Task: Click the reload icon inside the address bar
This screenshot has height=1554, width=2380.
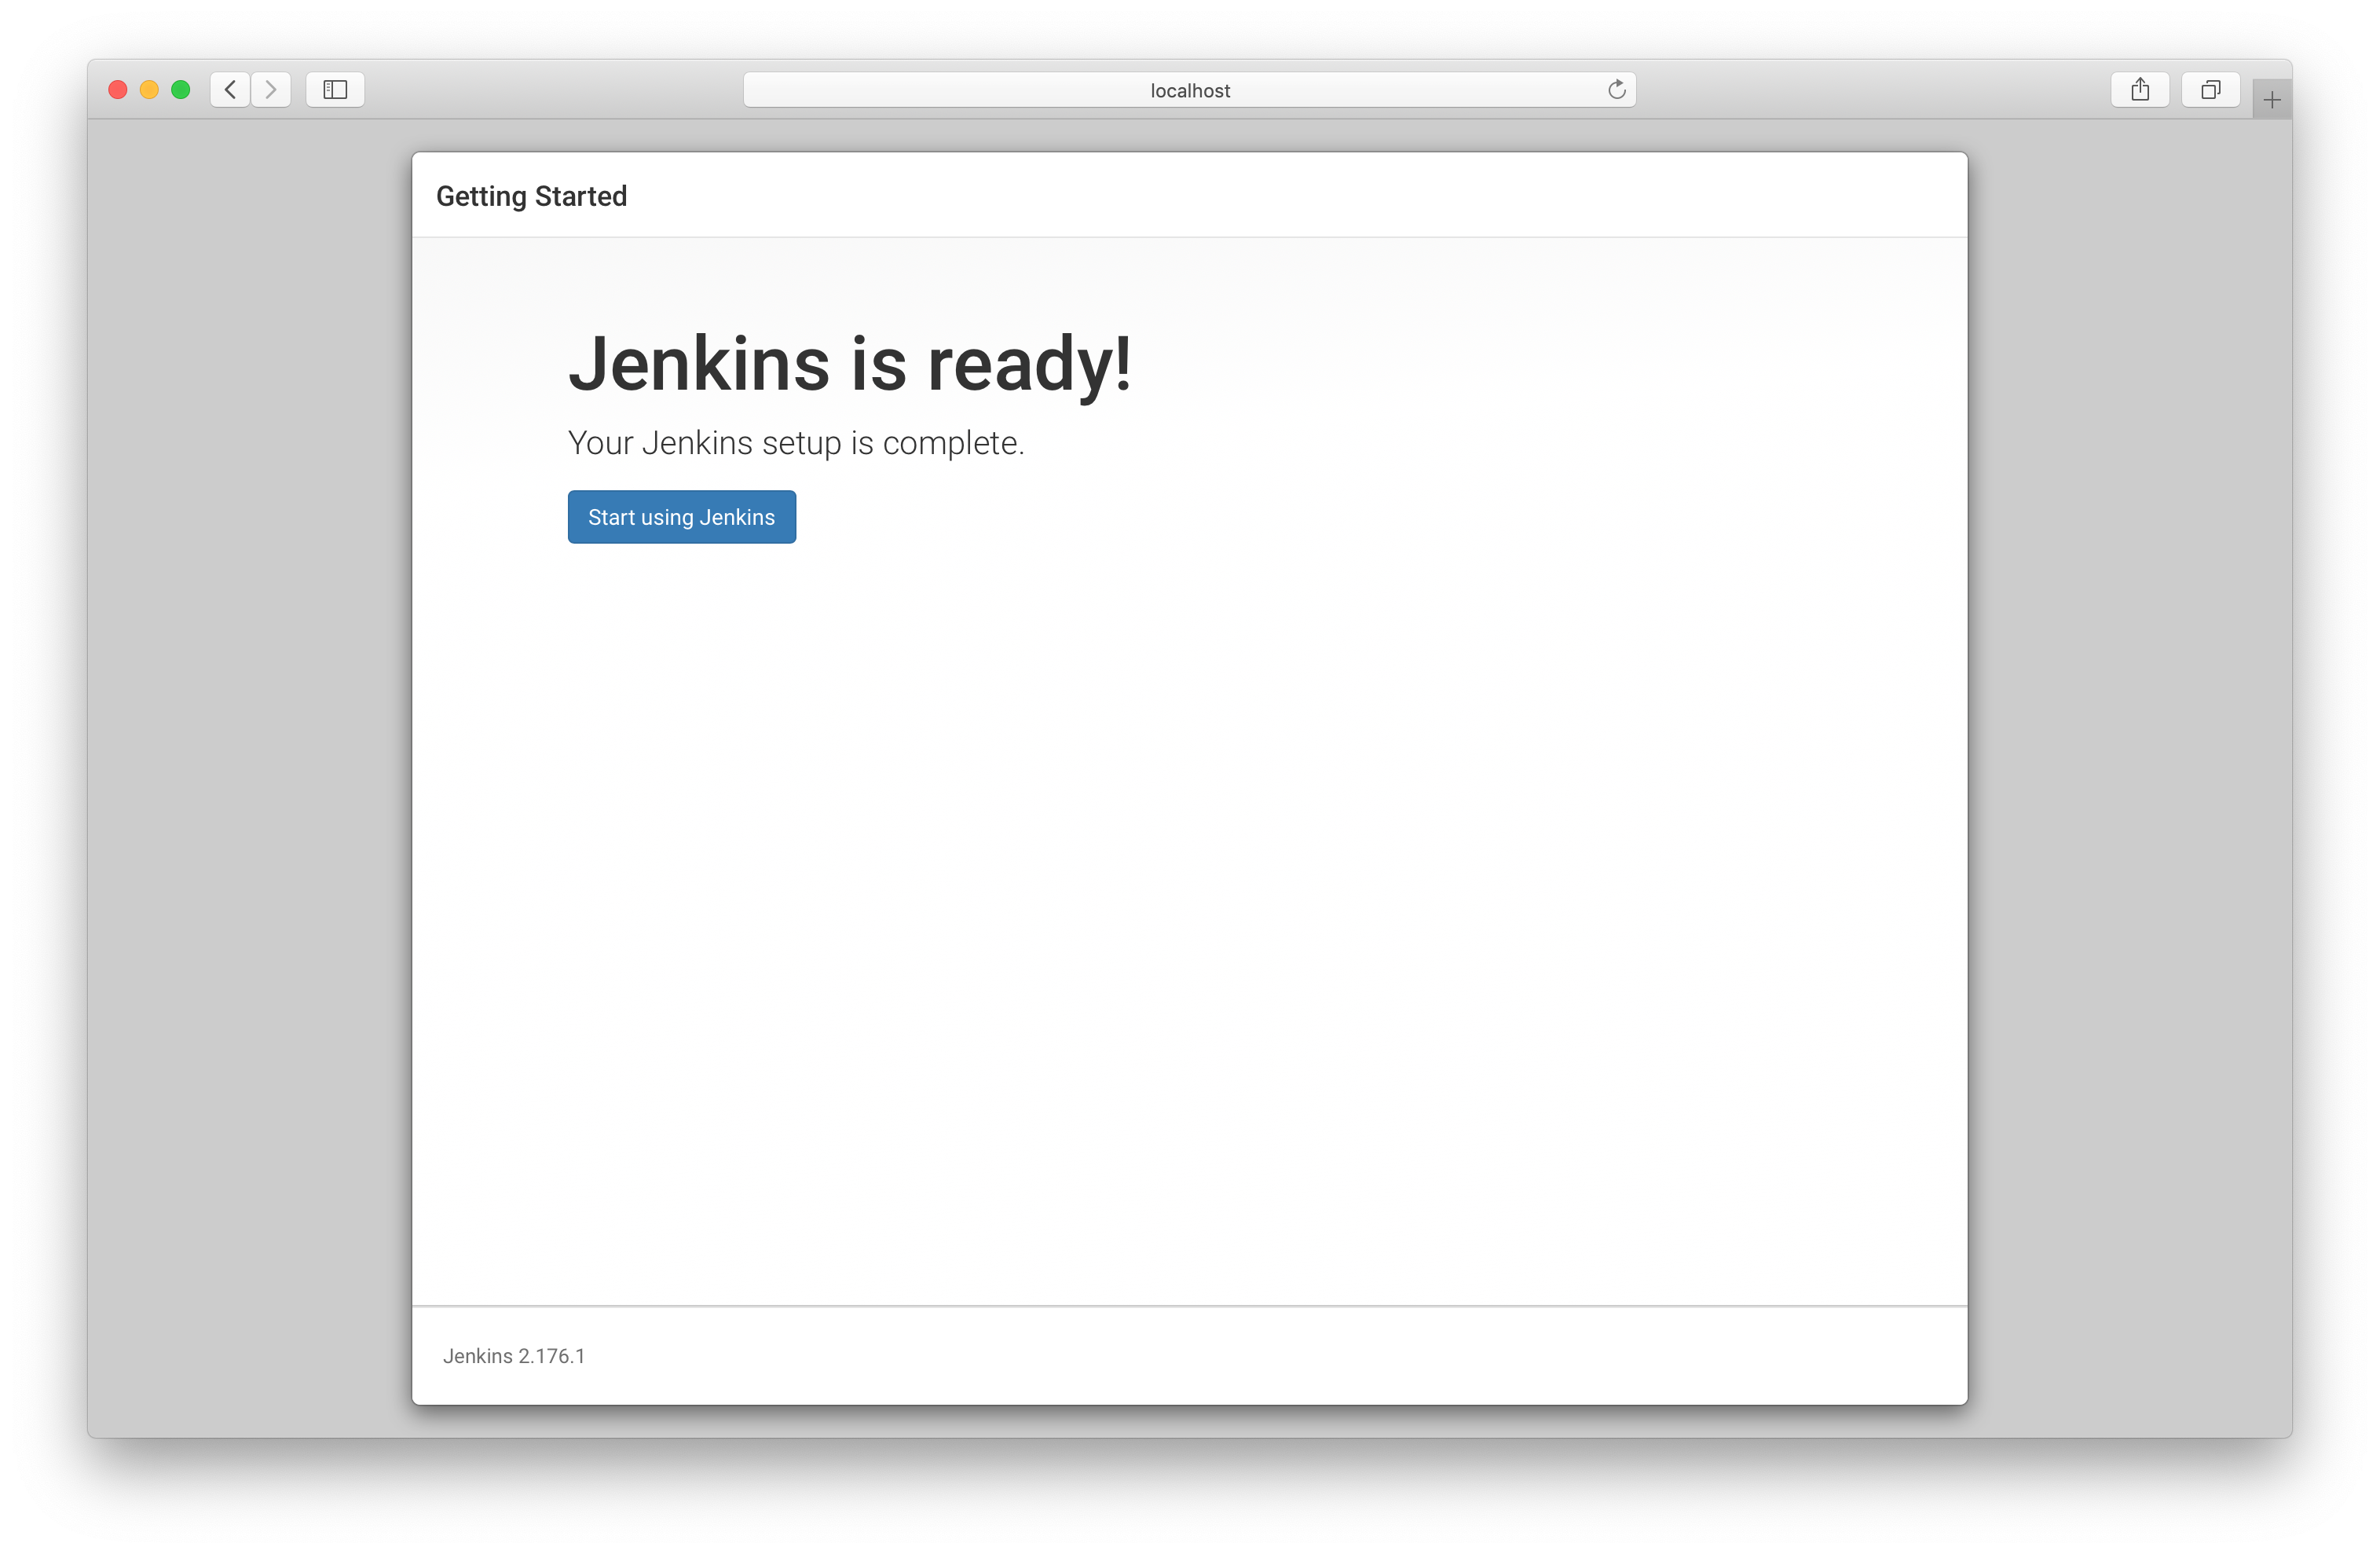Action: (x=1616, y=89)
